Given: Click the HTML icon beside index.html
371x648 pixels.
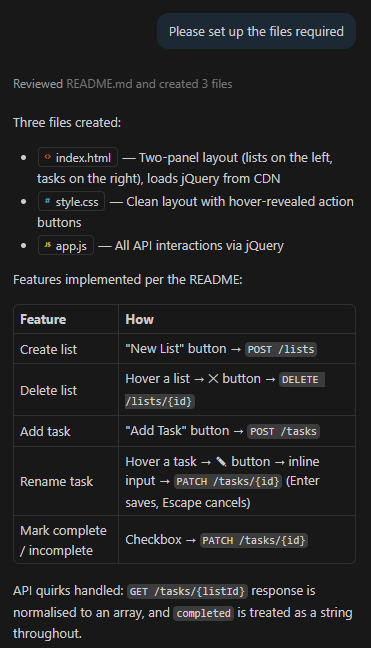Looking at the screenshot, I should 48,157.
